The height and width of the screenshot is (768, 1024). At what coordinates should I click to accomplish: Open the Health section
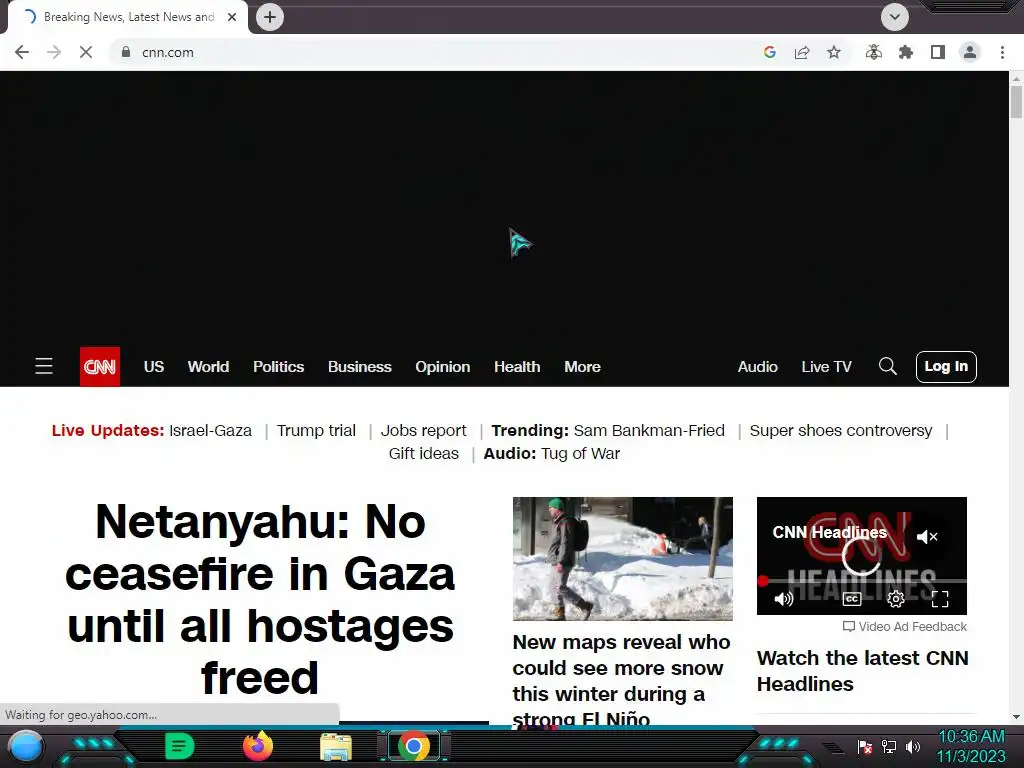(x=517, y=367)
